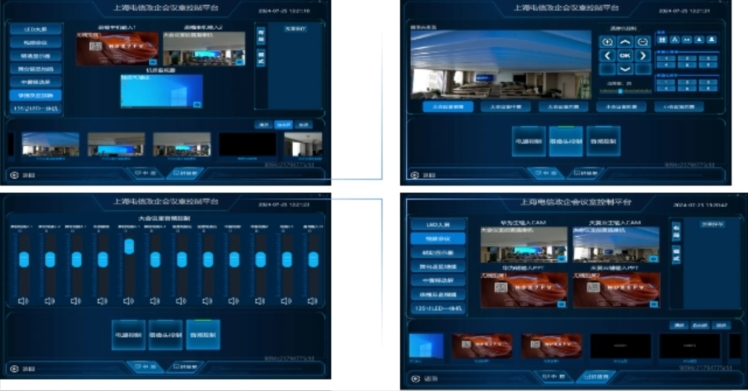
Task: Tilt camera up with the up arrow
Action: click(x=625, y=42)
